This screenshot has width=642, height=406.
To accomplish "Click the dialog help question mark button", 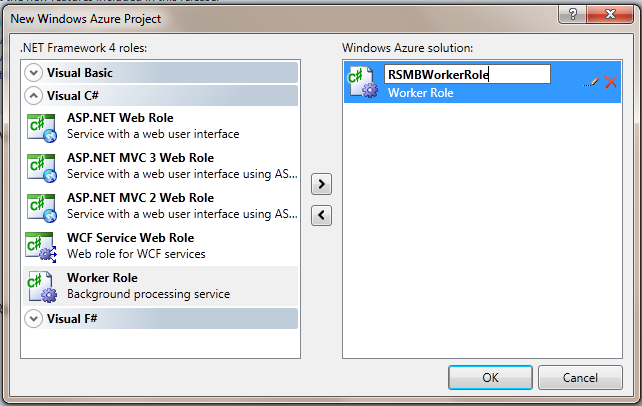I will click(572, 14).
